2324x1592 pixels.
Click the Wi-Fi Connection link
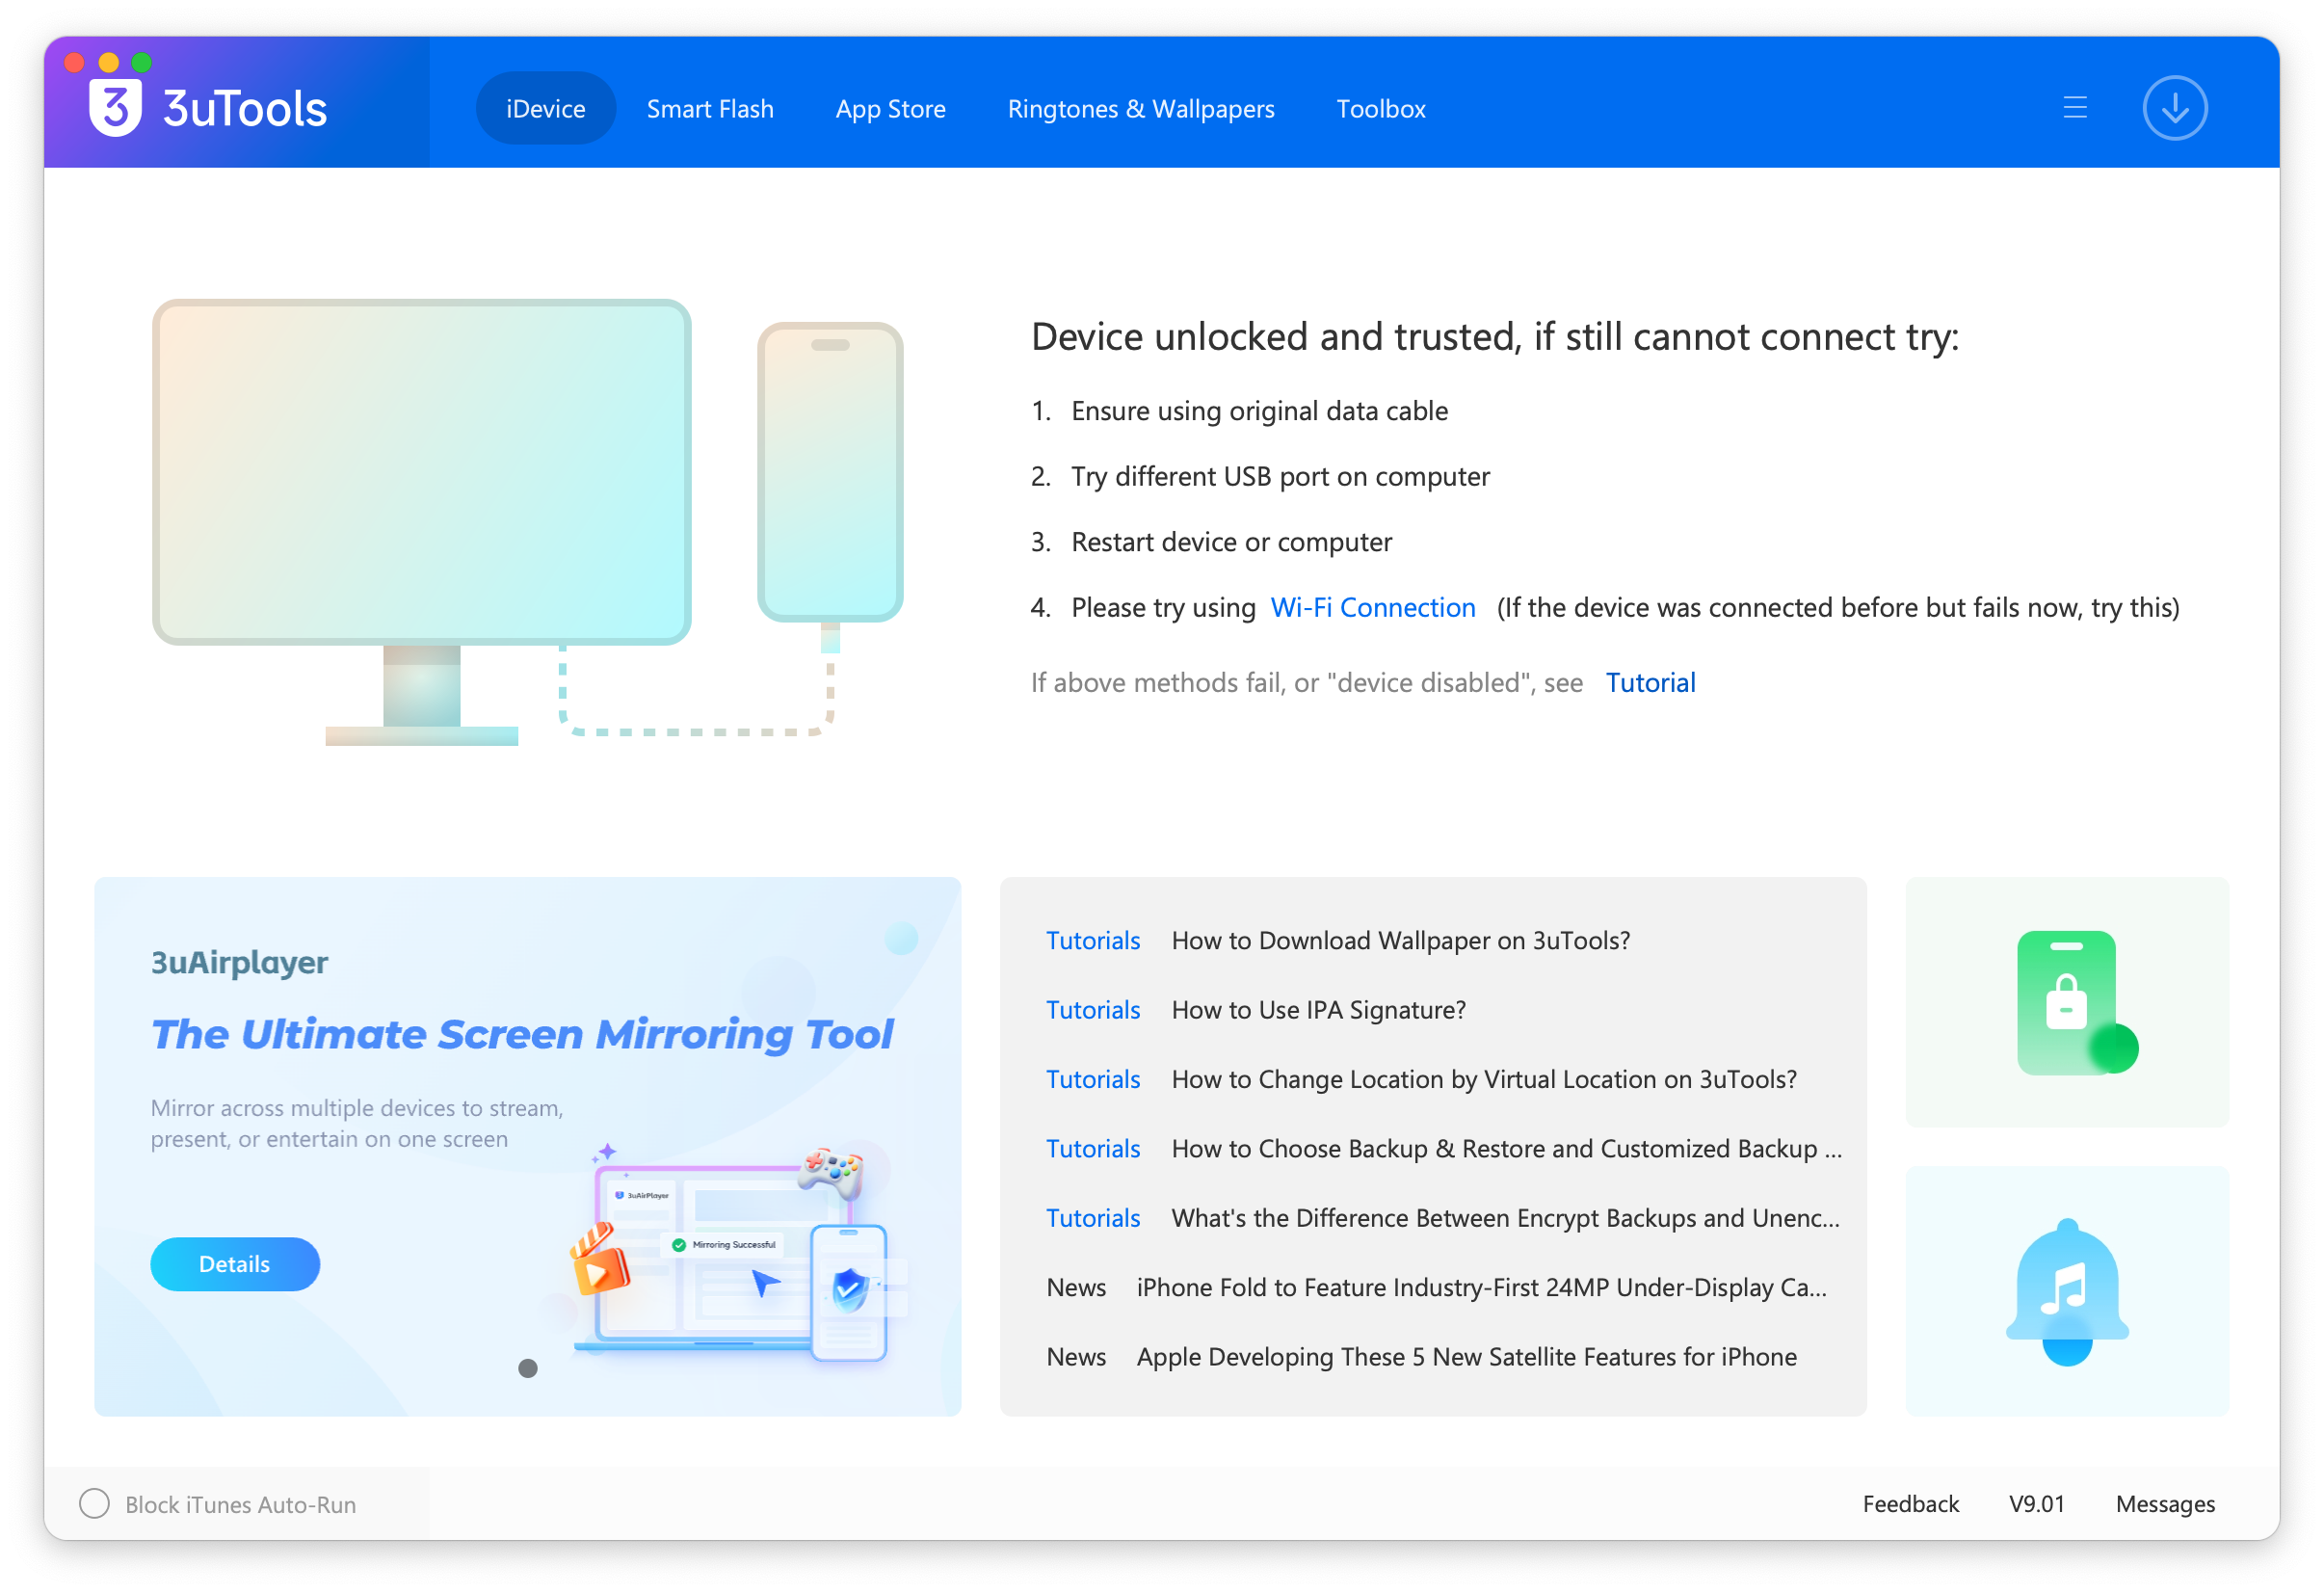1372,607
